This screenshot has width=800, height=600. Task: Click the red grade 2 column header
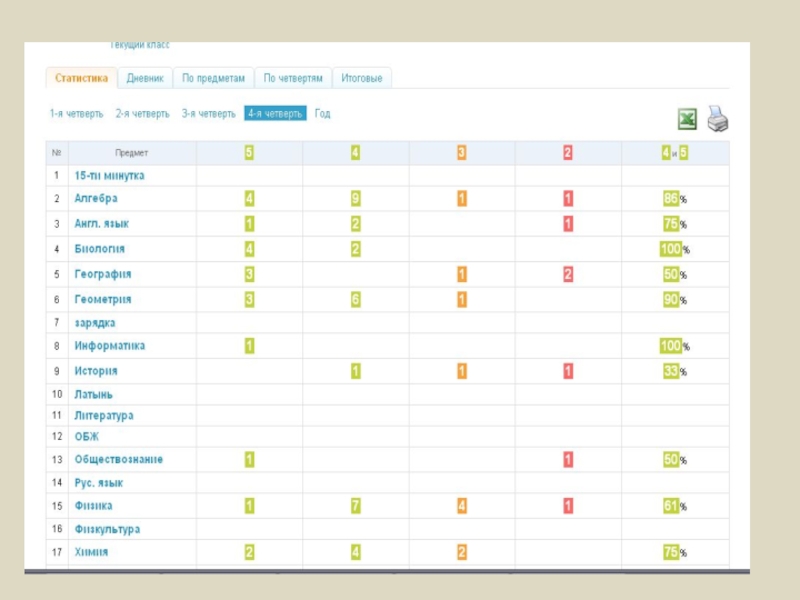coord(568,153)
